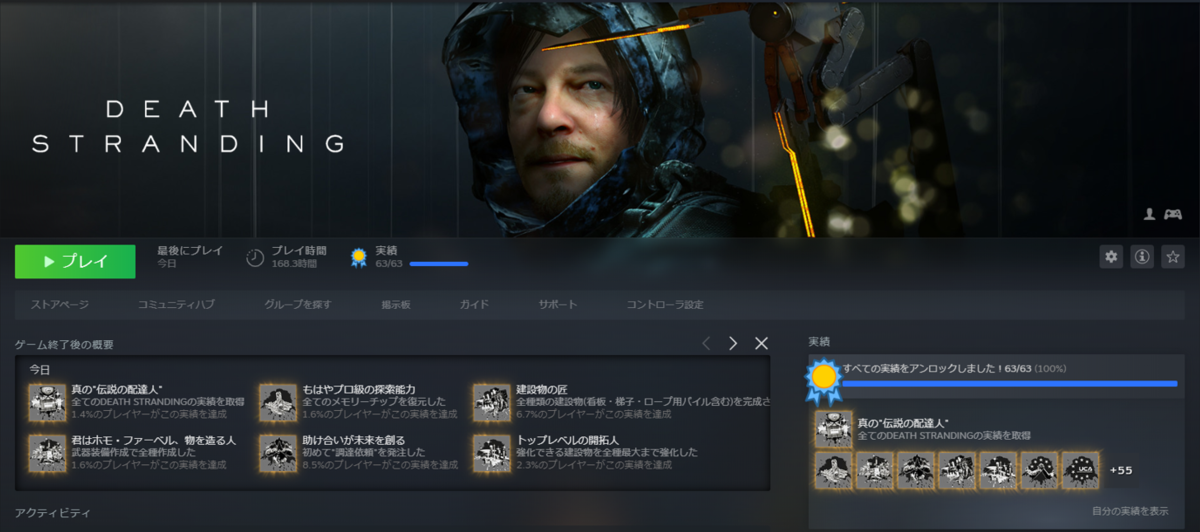Go to next summary with right chevron
Viewport: 1200px width, 532px height.
click(x=733, y=343)
